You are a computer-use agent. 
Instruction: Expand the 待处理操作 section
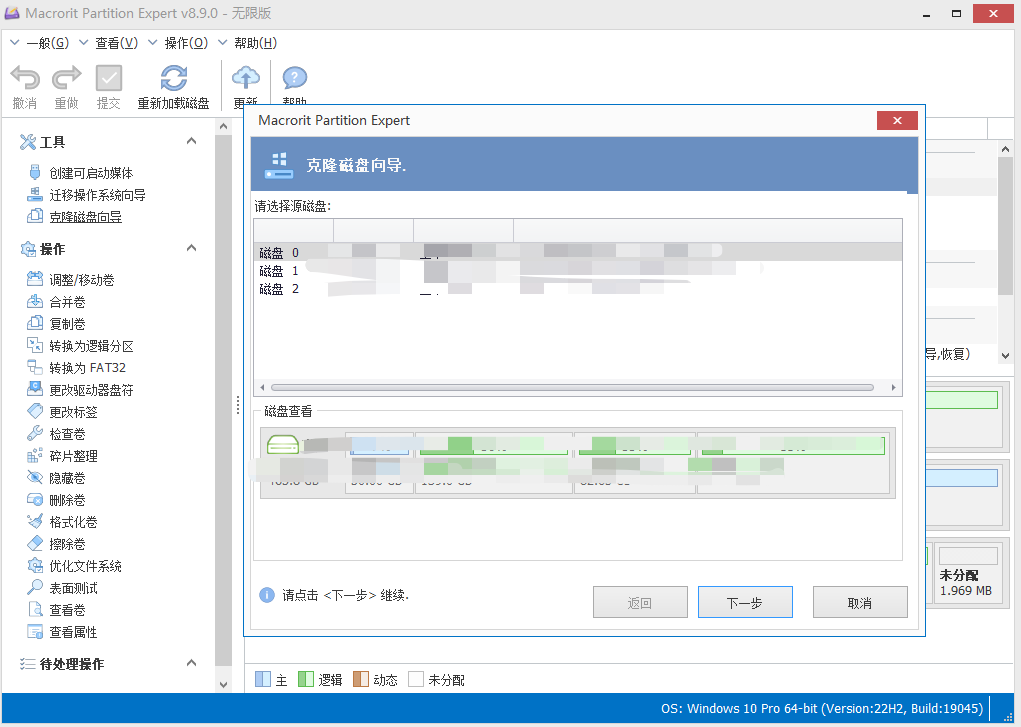pos(190,663)
